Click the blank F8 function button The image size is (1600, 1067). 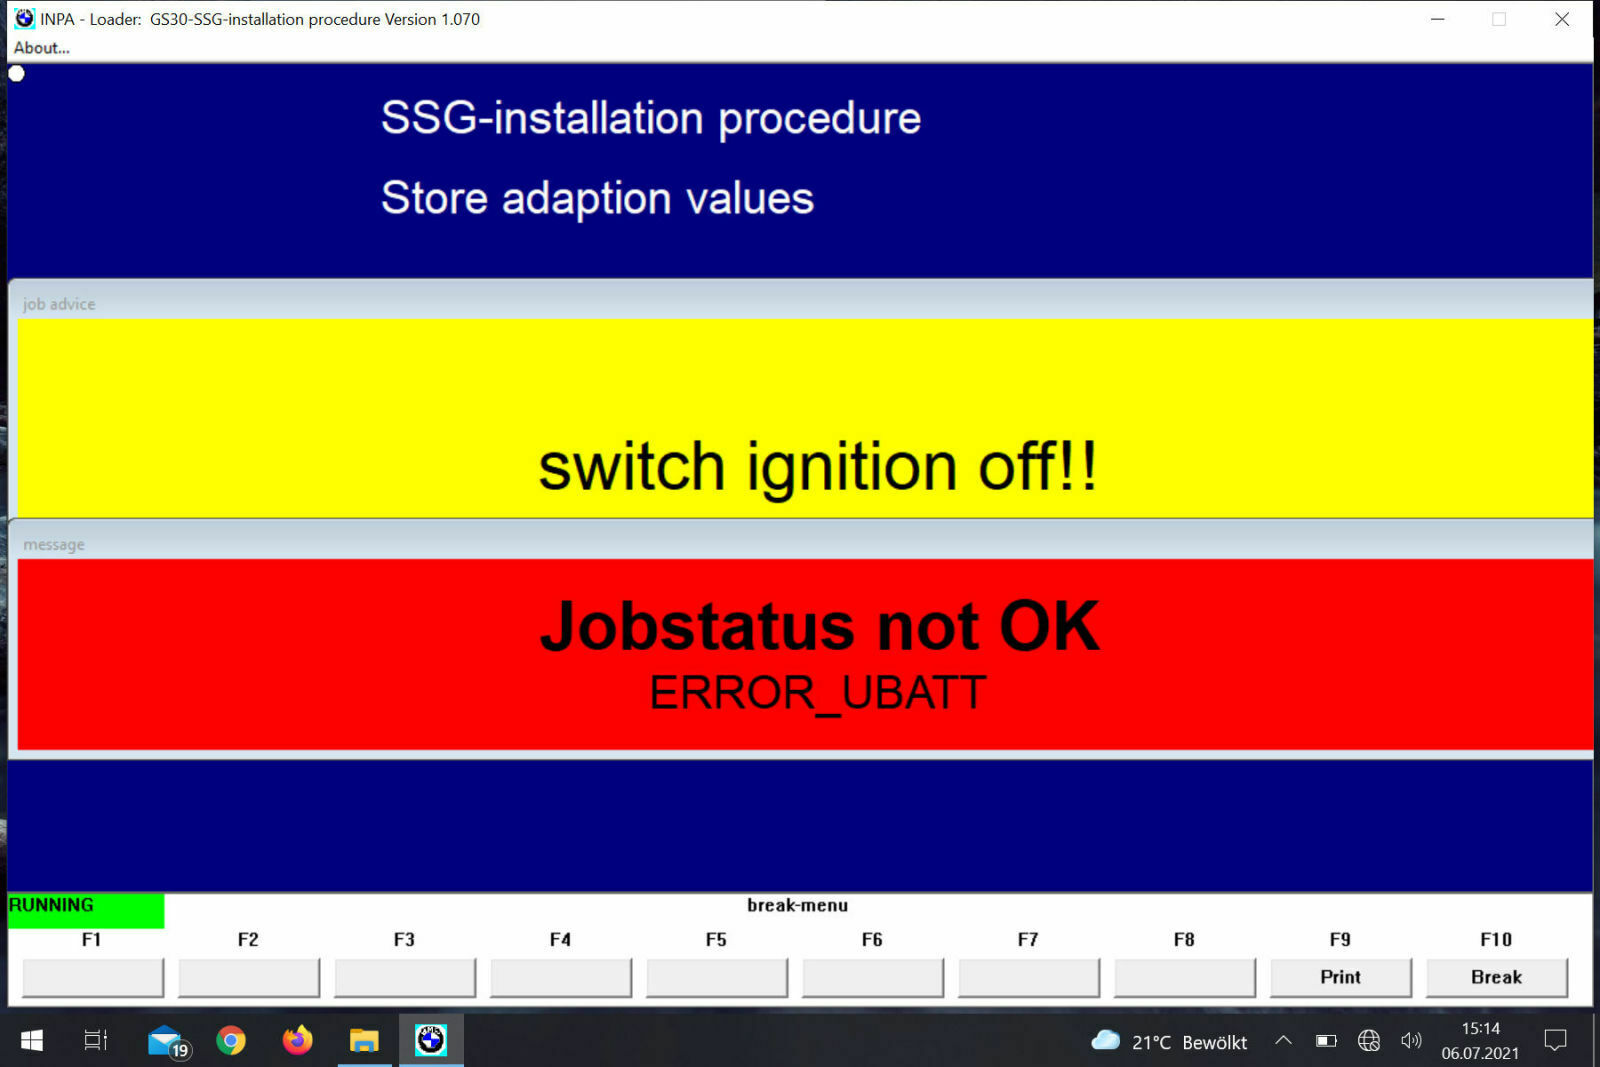pos(1185,977)
